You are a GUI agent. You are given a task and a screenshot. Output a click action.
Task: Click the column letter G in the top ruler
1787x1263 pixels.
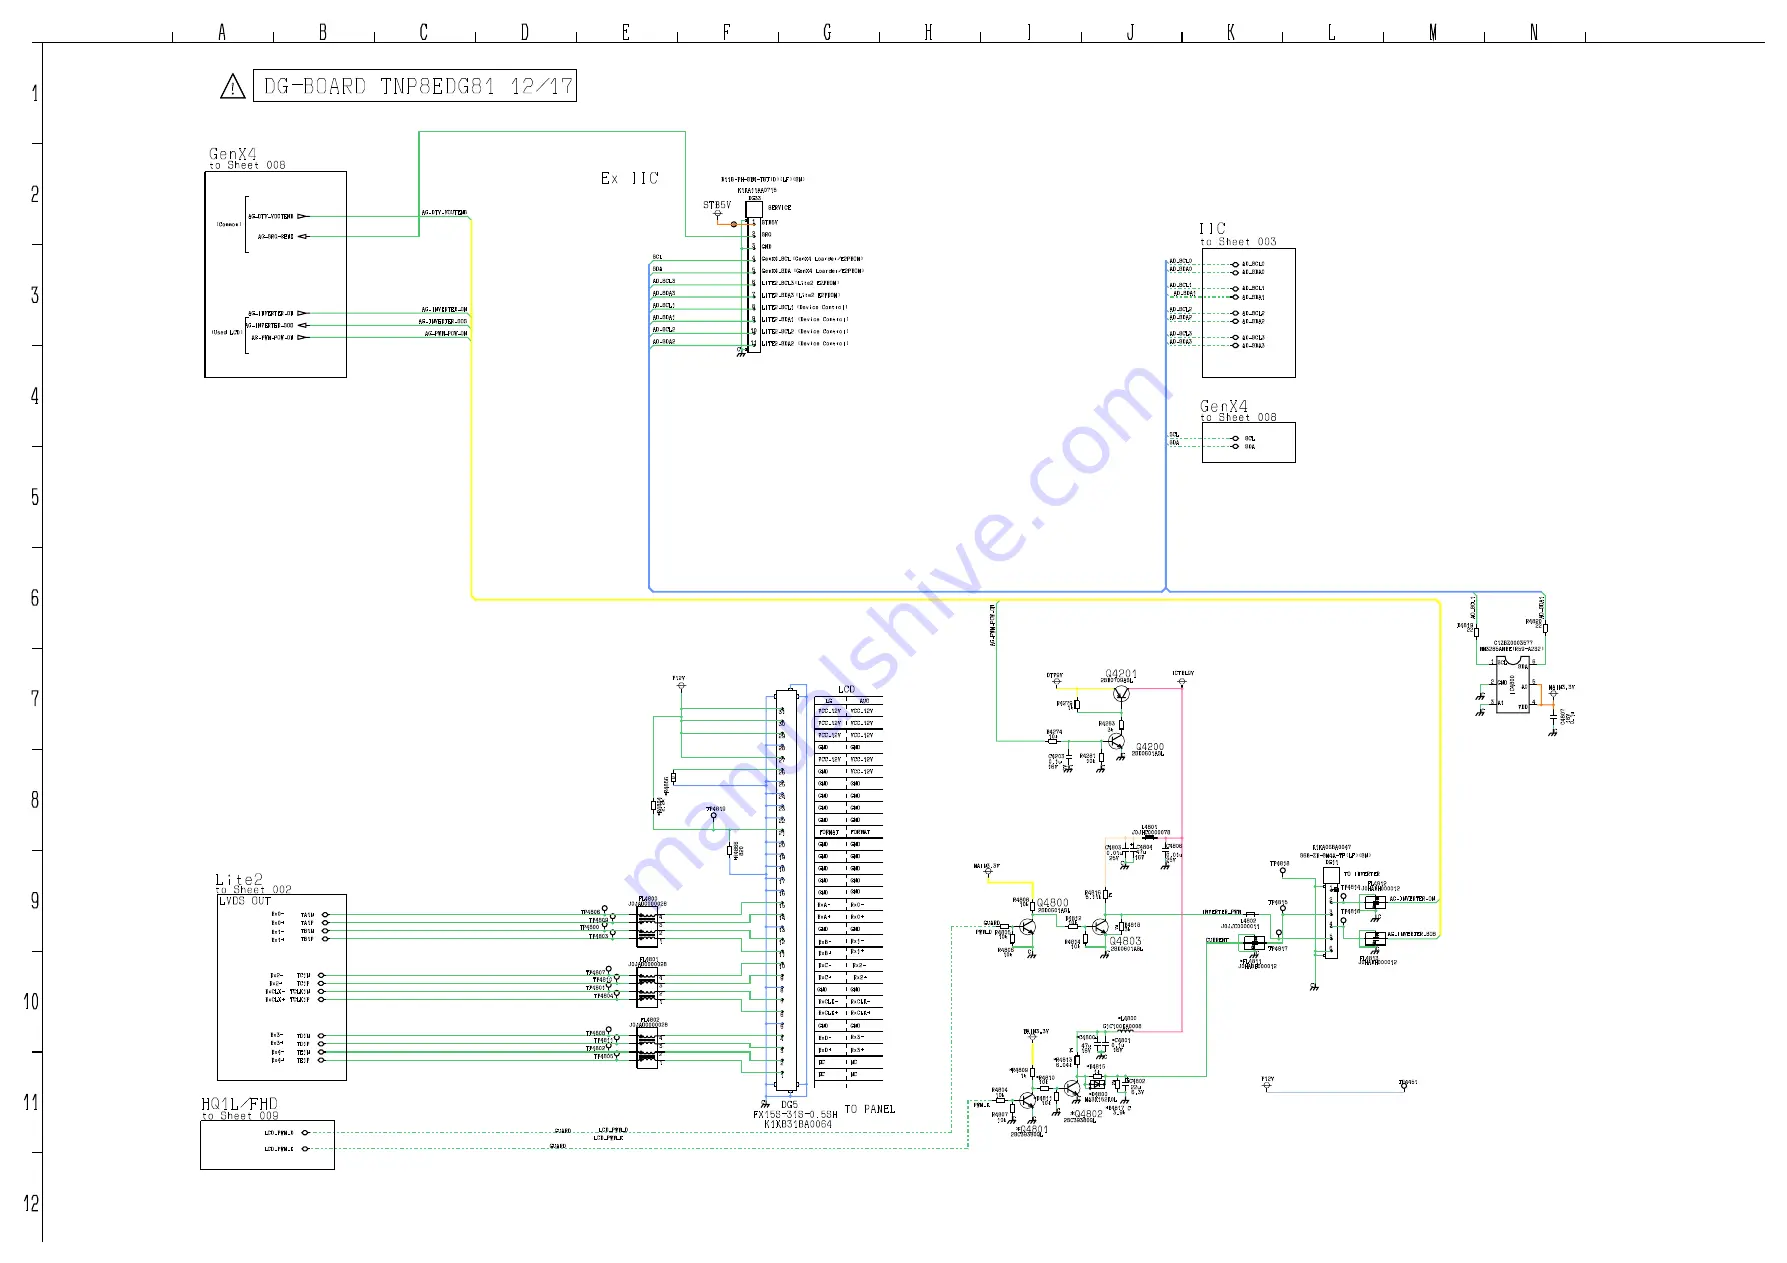[827, 33]
